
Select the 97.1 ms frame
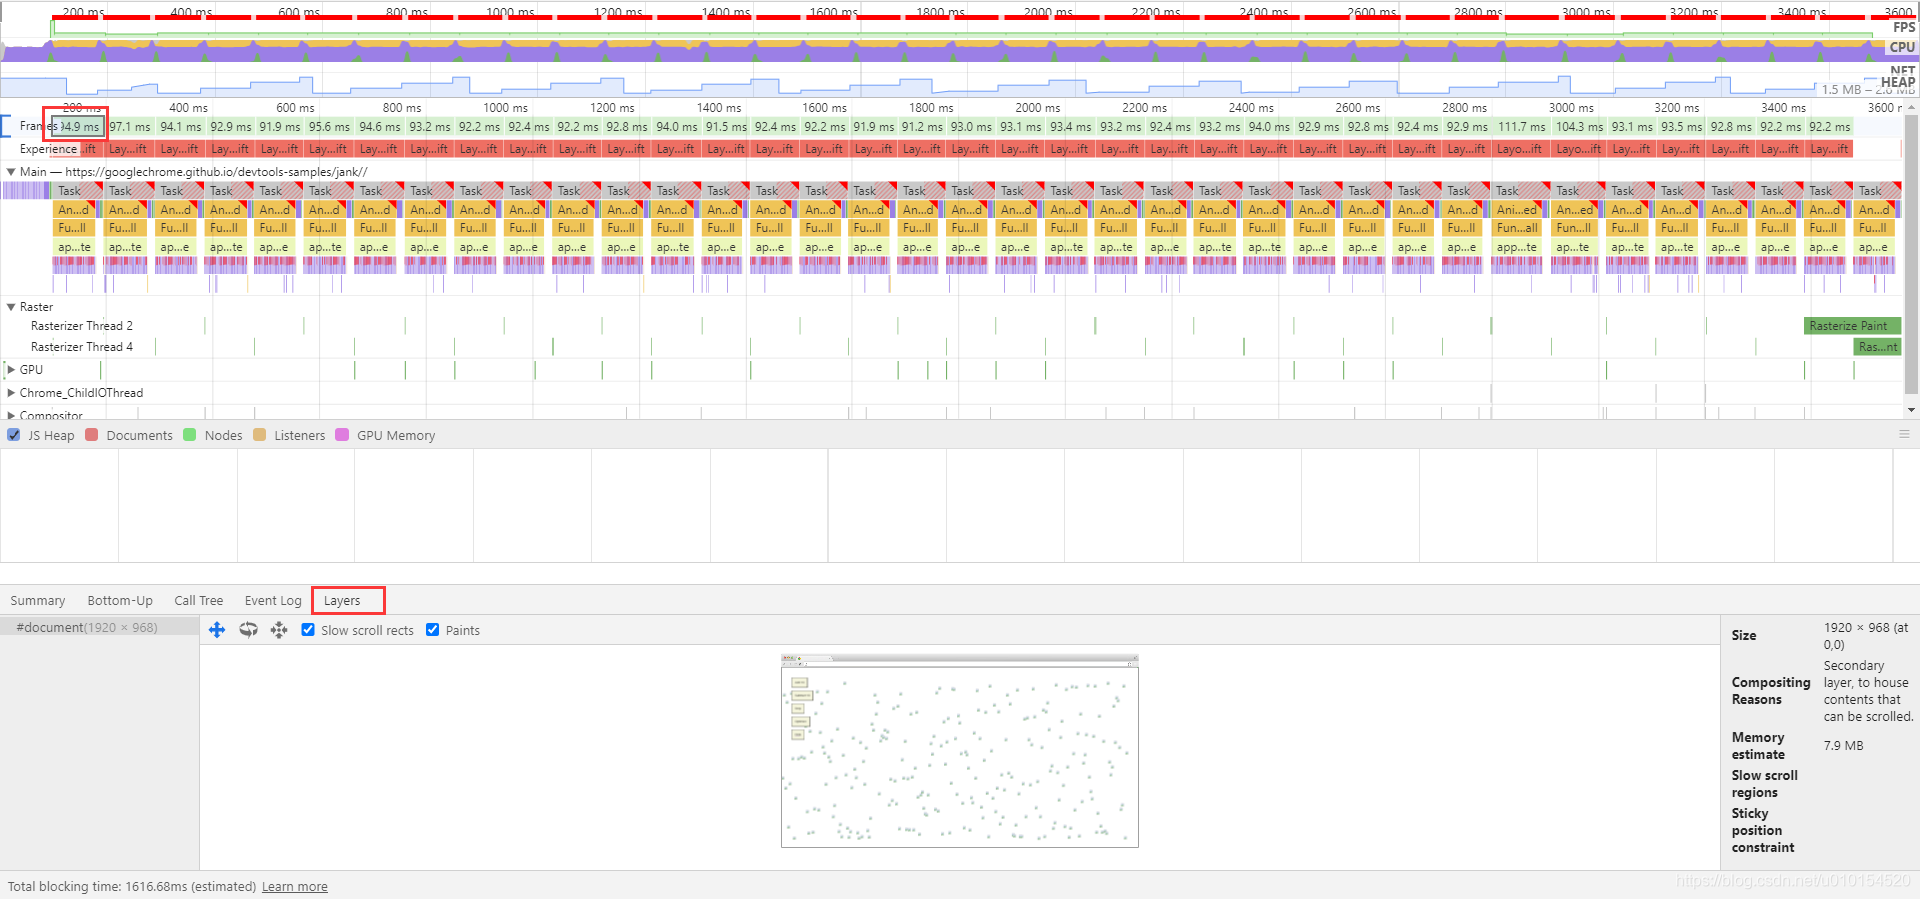coord(130,127)
